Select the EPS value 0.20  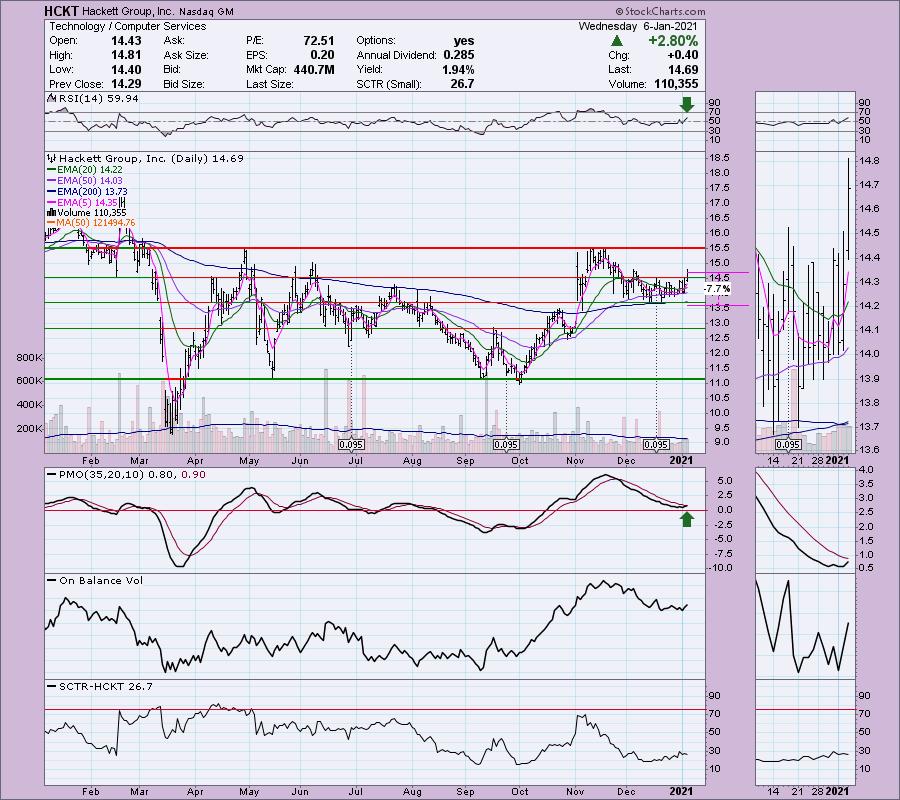coord(323,55)
